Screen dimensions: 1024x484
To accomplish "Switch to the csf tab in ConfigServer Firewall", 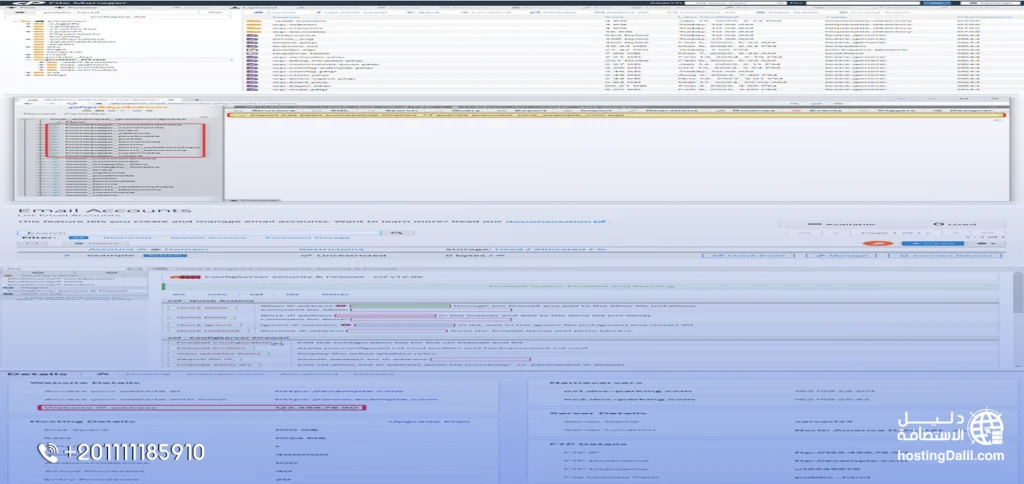I will coord(257,295).
